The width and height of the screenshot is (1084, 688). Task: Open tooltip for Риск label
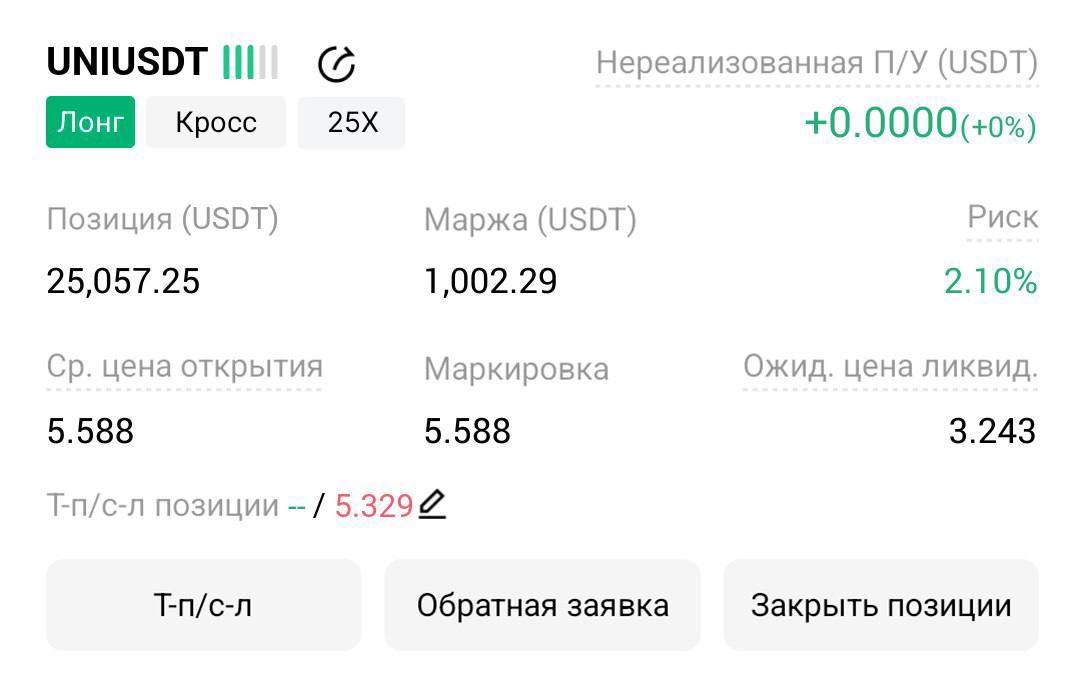tap(1003, 216)
